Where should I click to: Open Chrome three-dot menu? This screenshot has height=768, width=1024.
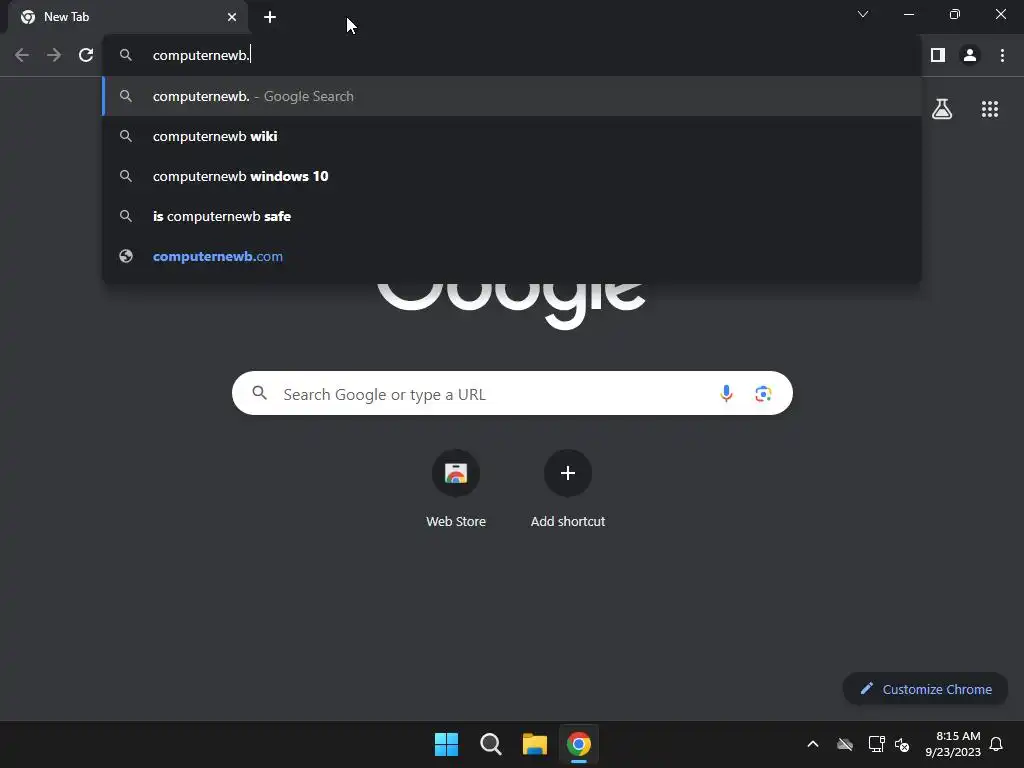click(1002, 55)
